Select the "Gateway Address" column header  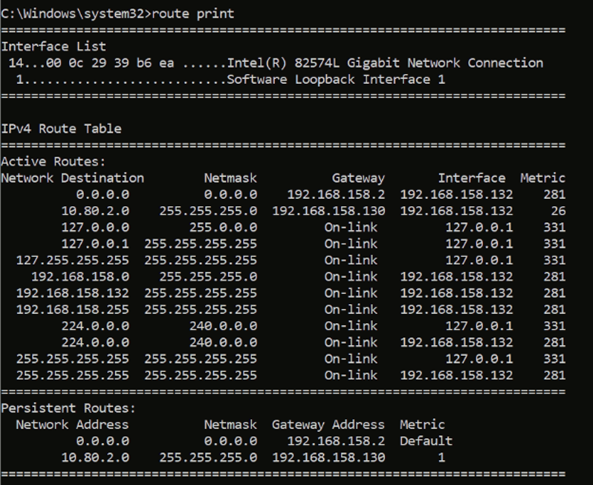(x=328, y=424)
